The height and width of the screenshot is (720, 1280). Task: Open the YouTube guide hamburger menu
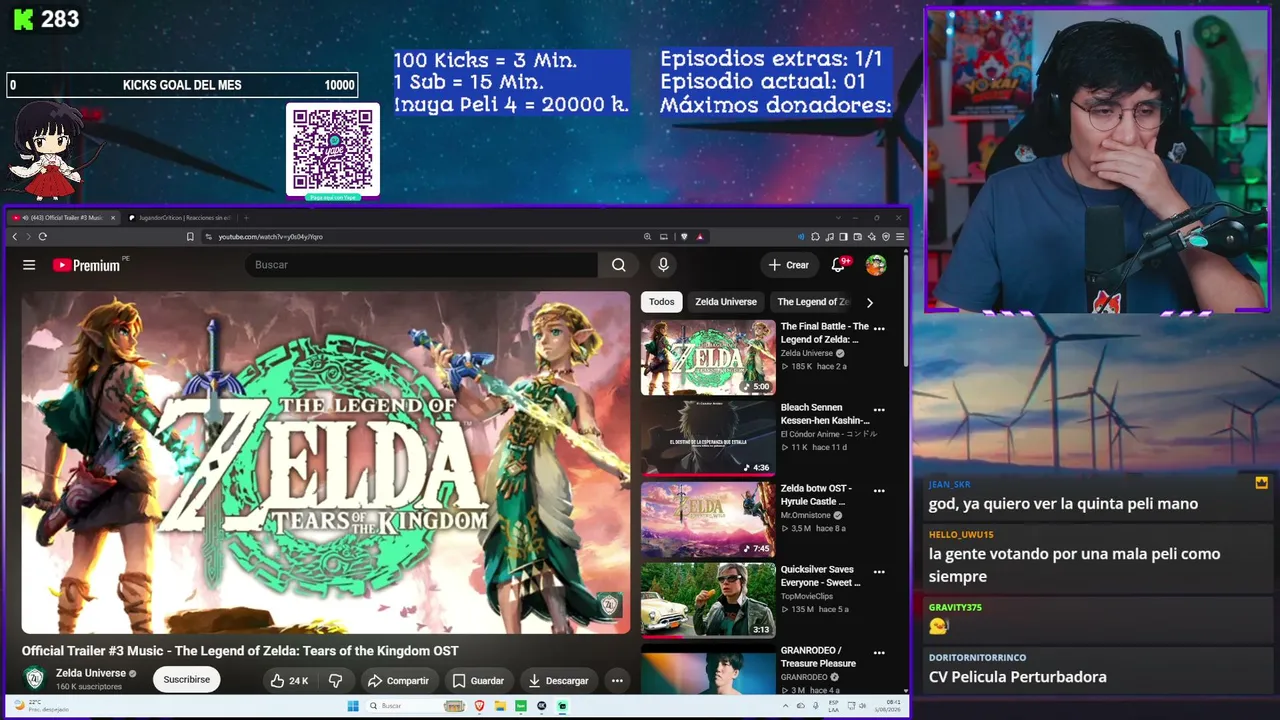point(29,265)
